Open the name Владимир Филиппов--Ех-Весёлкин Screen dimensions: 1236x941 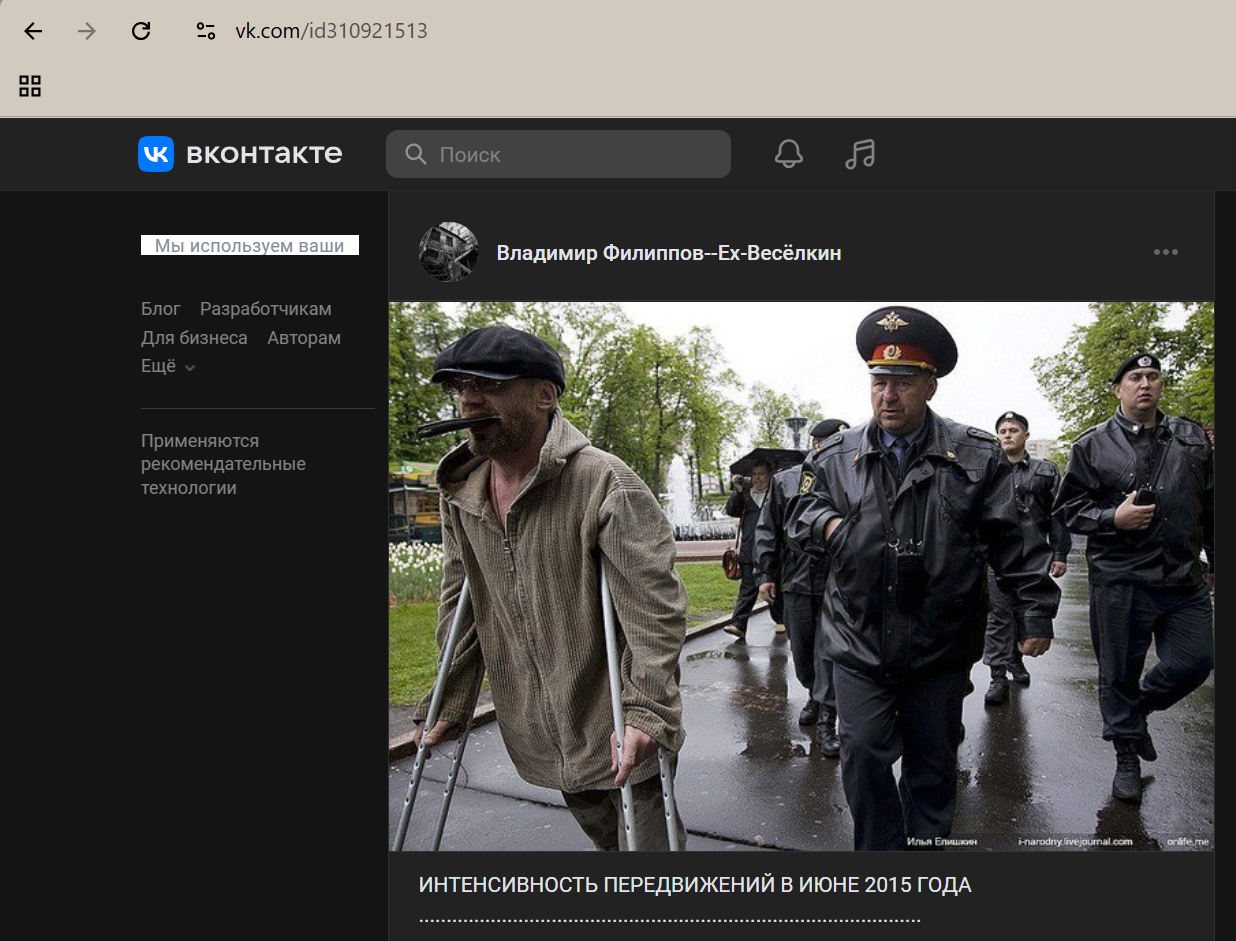(x=668, y=253)
